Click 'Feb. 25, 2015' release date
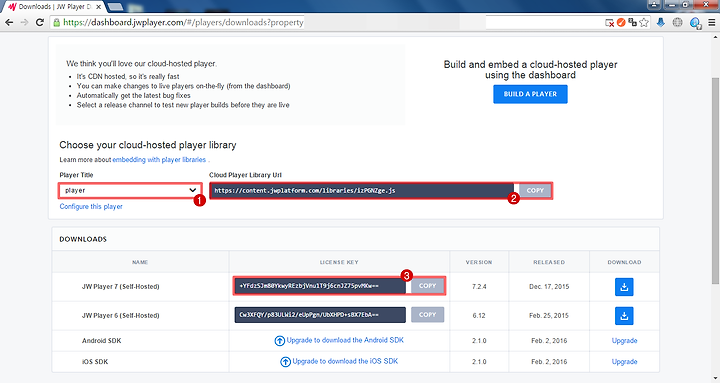 [549, 315]
